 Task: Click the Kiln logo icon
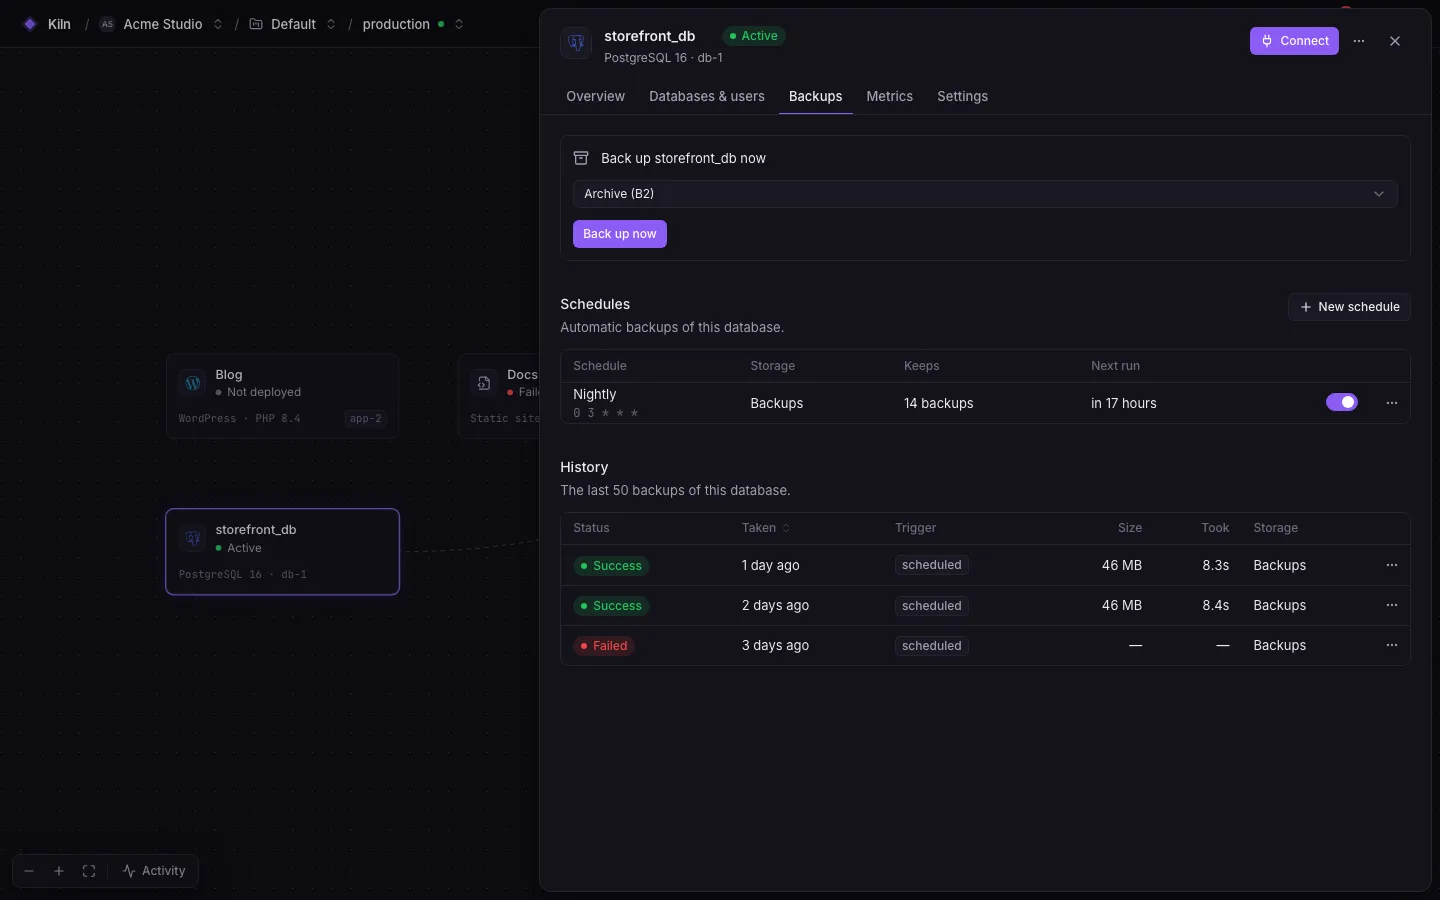(x=30, y=24)
